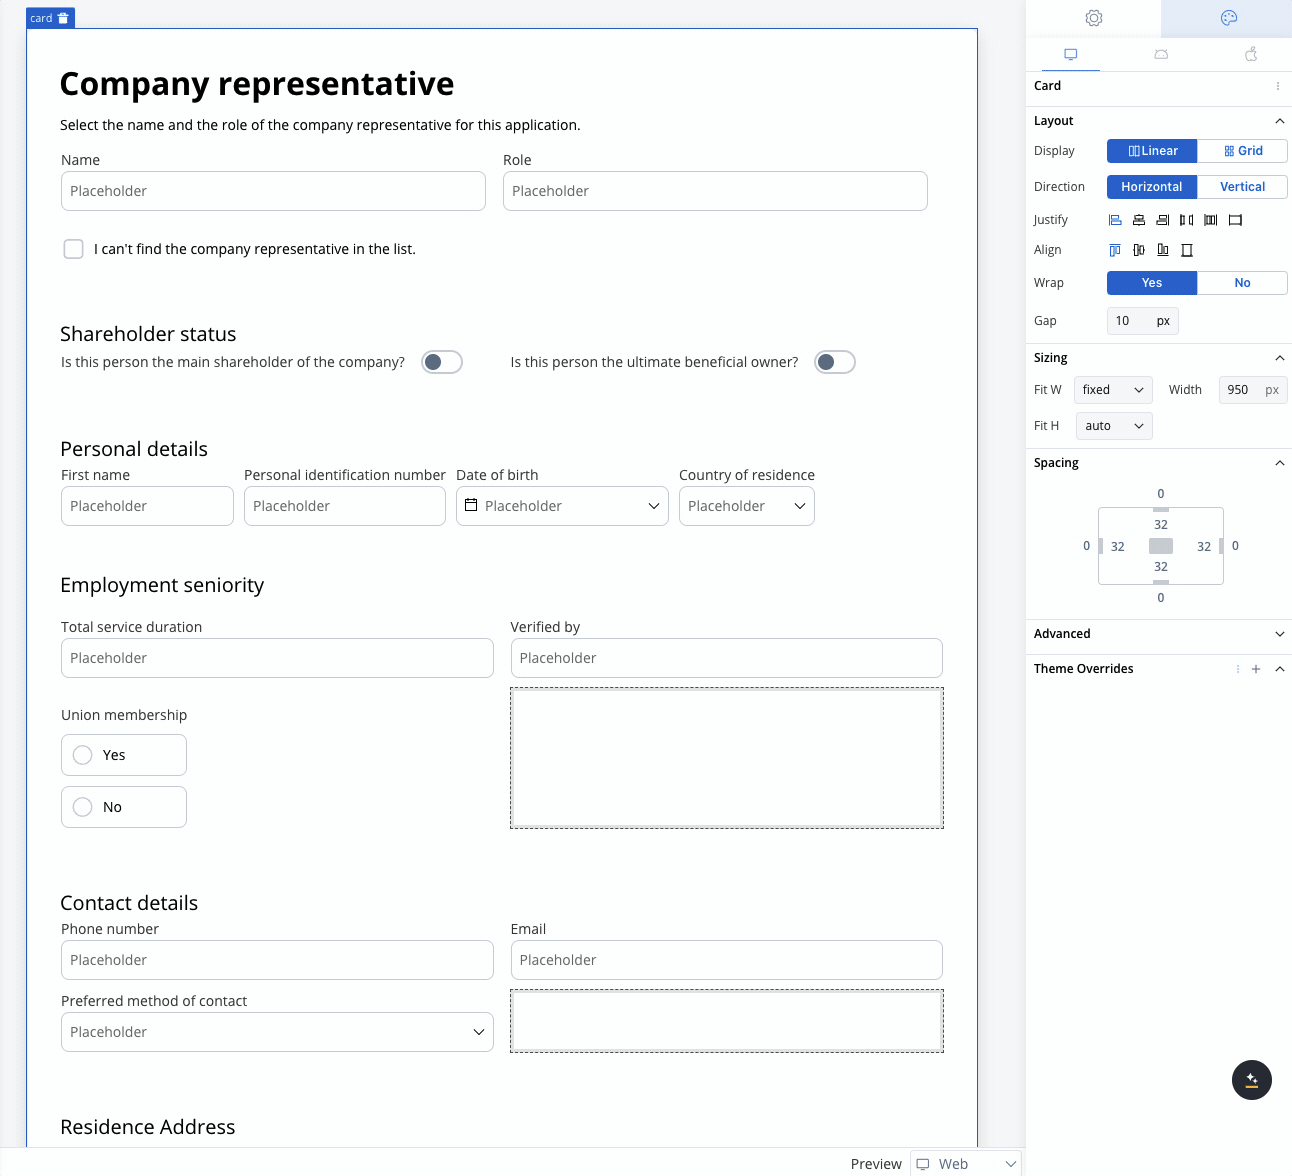Delete the card using the trash icon
The width and height of the screenshot is (1292, 1176).
(x=63, y=18)
